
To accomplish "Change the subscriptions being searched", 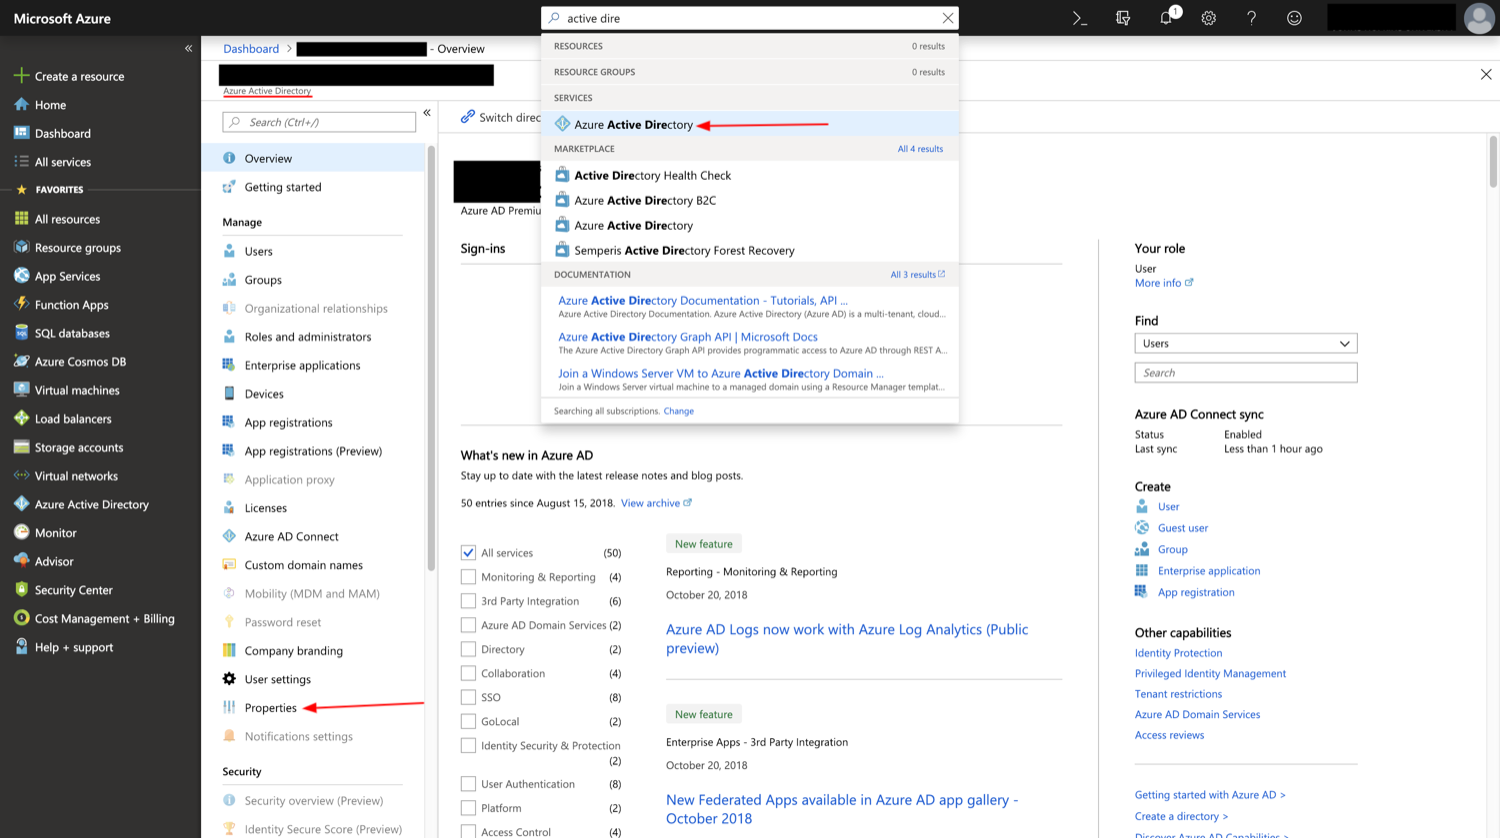I will [678, 411].
